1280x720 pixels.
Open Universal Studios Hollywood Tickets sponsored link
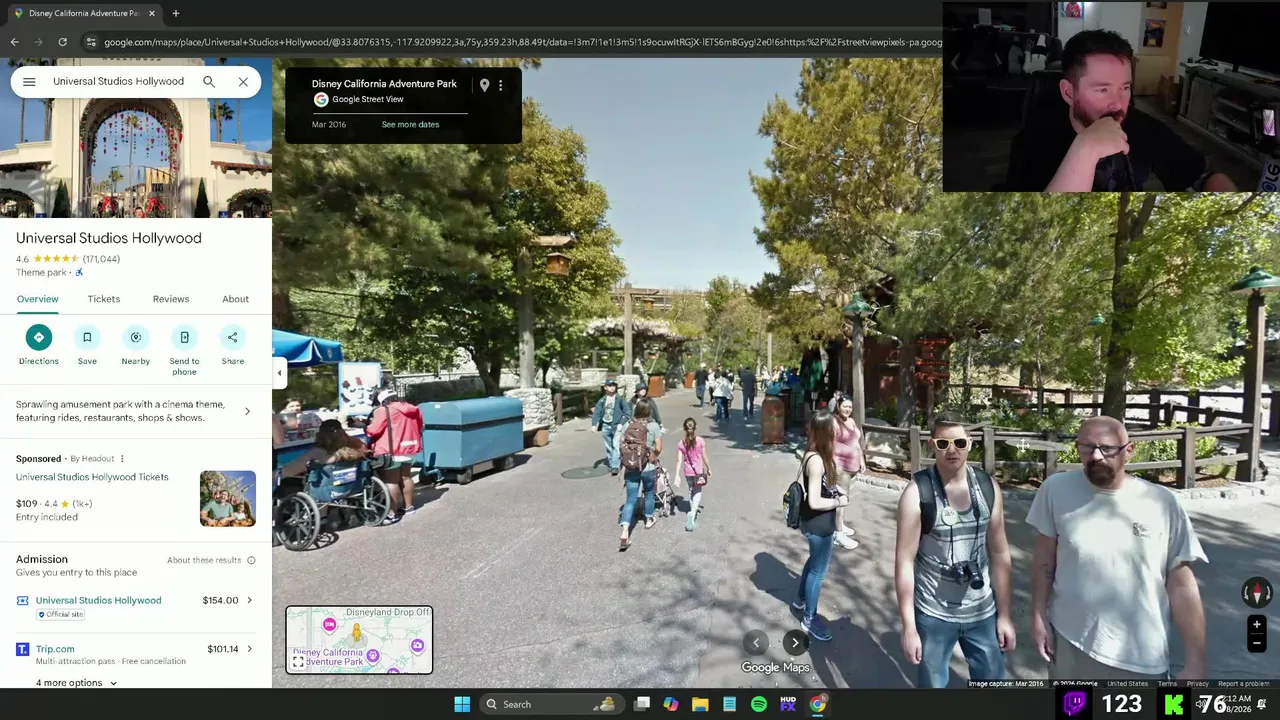click(92, 477)
